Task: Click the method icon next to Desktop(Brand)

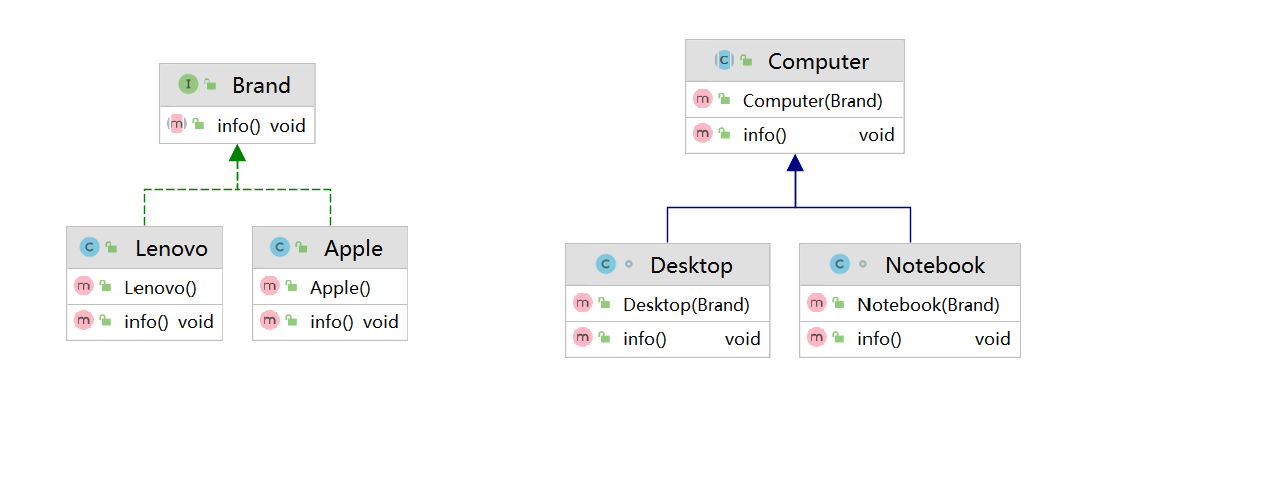Action: coord(583,304)
